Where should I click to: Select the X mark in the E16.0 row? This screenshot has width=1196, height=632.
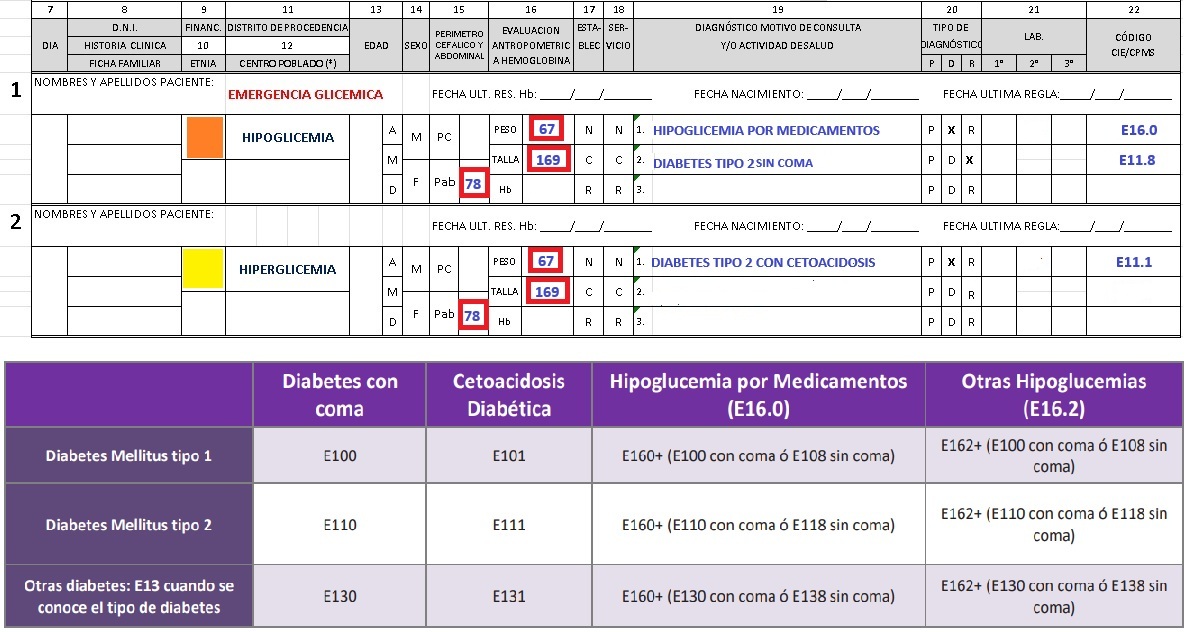952,130
